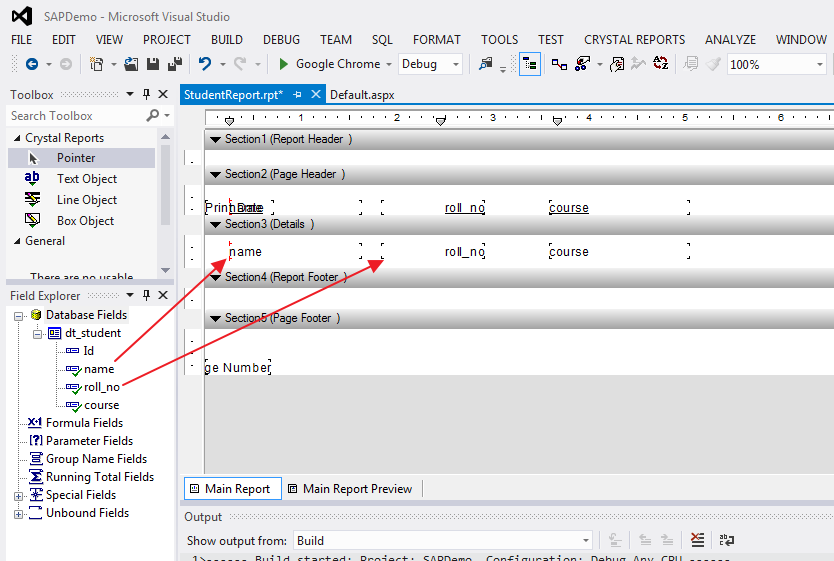Collapse the Crystal Reports toolbox group
Viewport: 834px width, 561px height.
click(17, 138)
